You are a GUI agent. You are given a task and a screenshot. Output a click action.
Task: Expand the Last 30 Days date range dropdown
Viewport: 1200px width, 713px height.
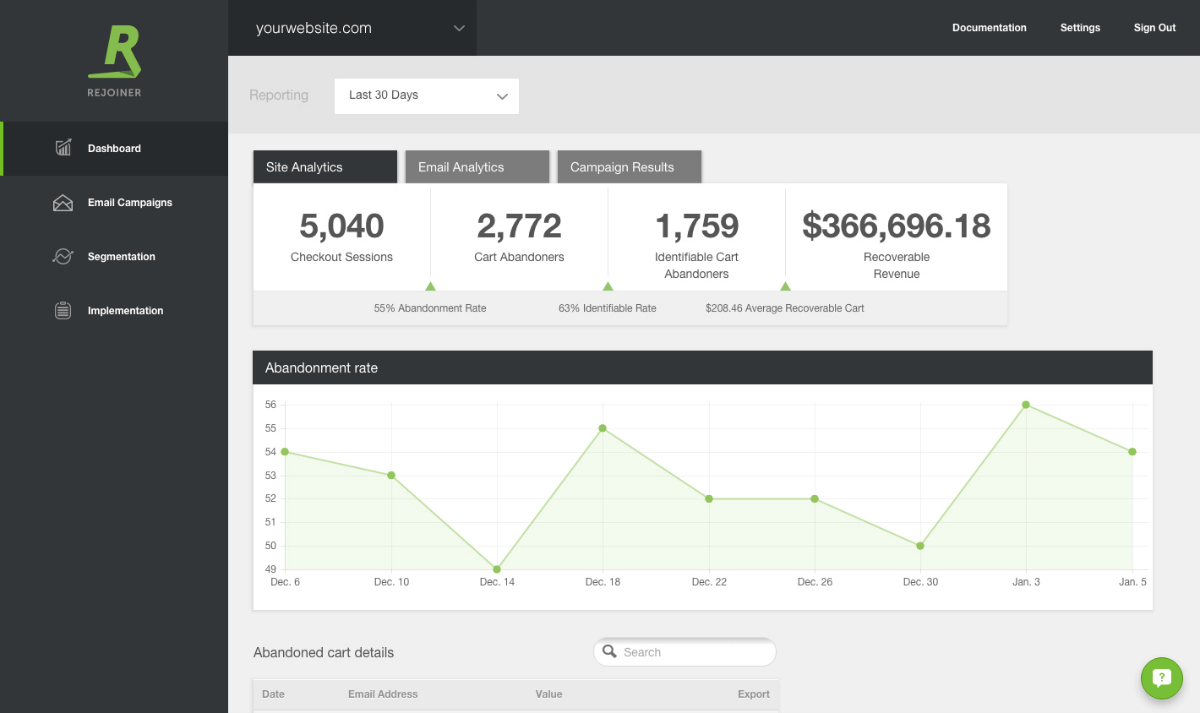[426, 95]
